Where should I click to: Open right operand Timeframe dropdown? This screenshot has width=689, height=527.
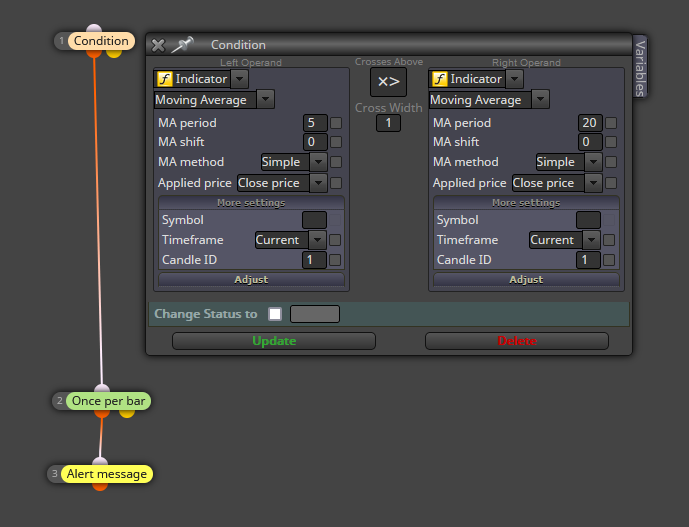coord(591,240)
